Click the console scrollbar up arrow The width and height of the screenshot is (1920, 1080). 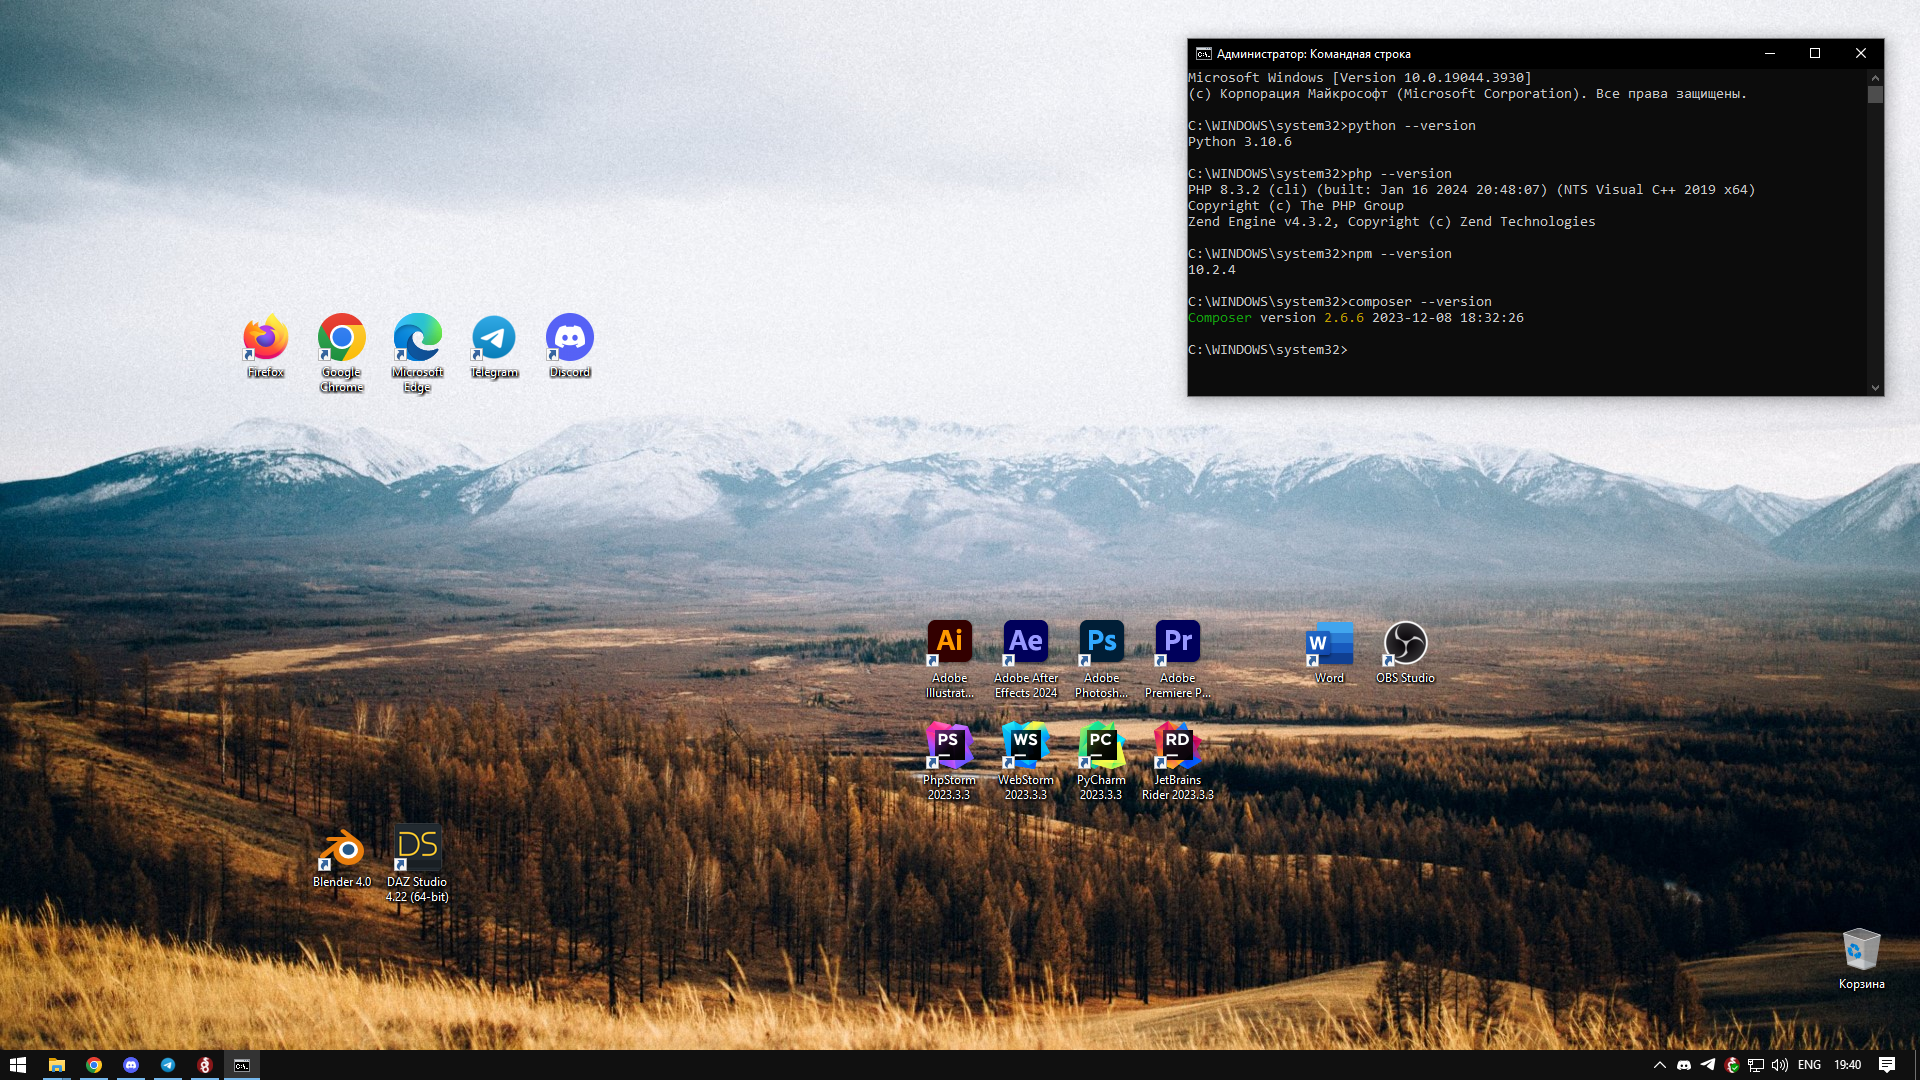click(x=1875, y=78)
